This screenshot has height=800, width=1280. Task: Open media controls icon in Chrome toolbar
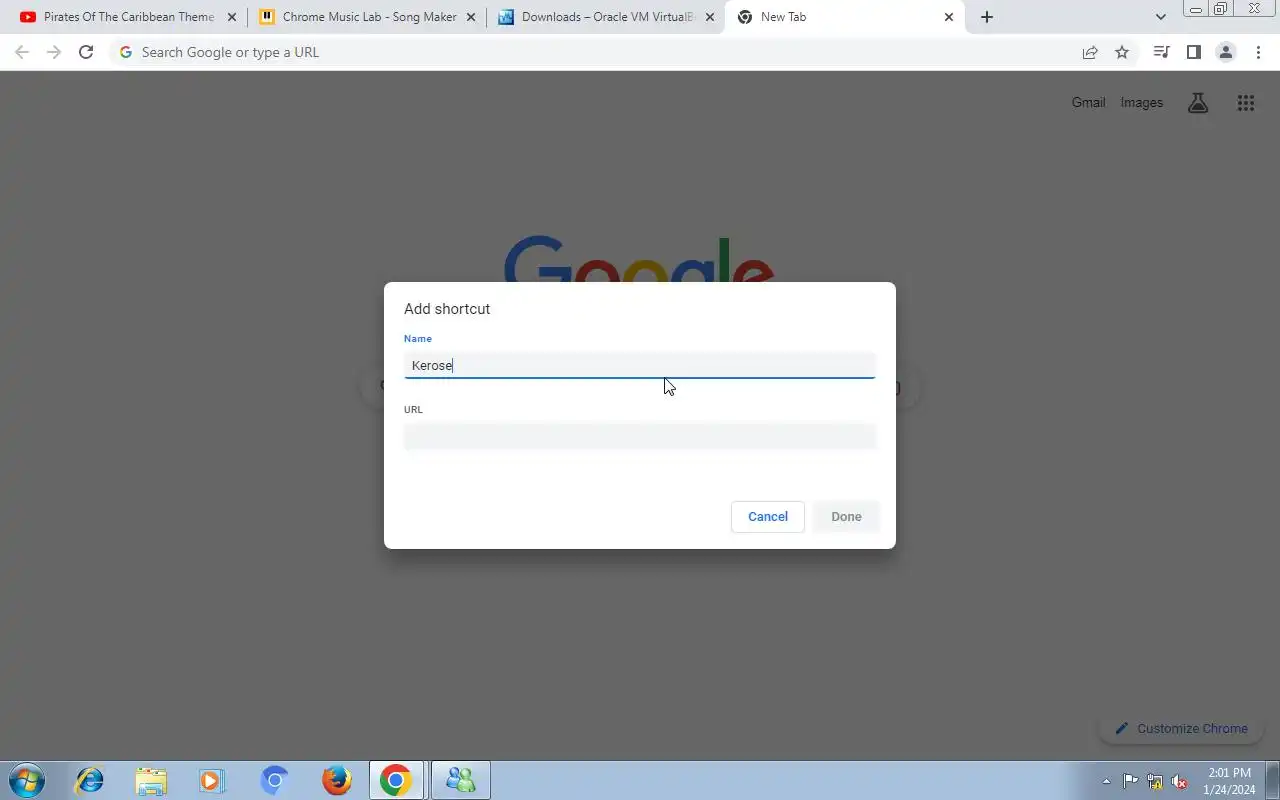[x=1161, y=52]
